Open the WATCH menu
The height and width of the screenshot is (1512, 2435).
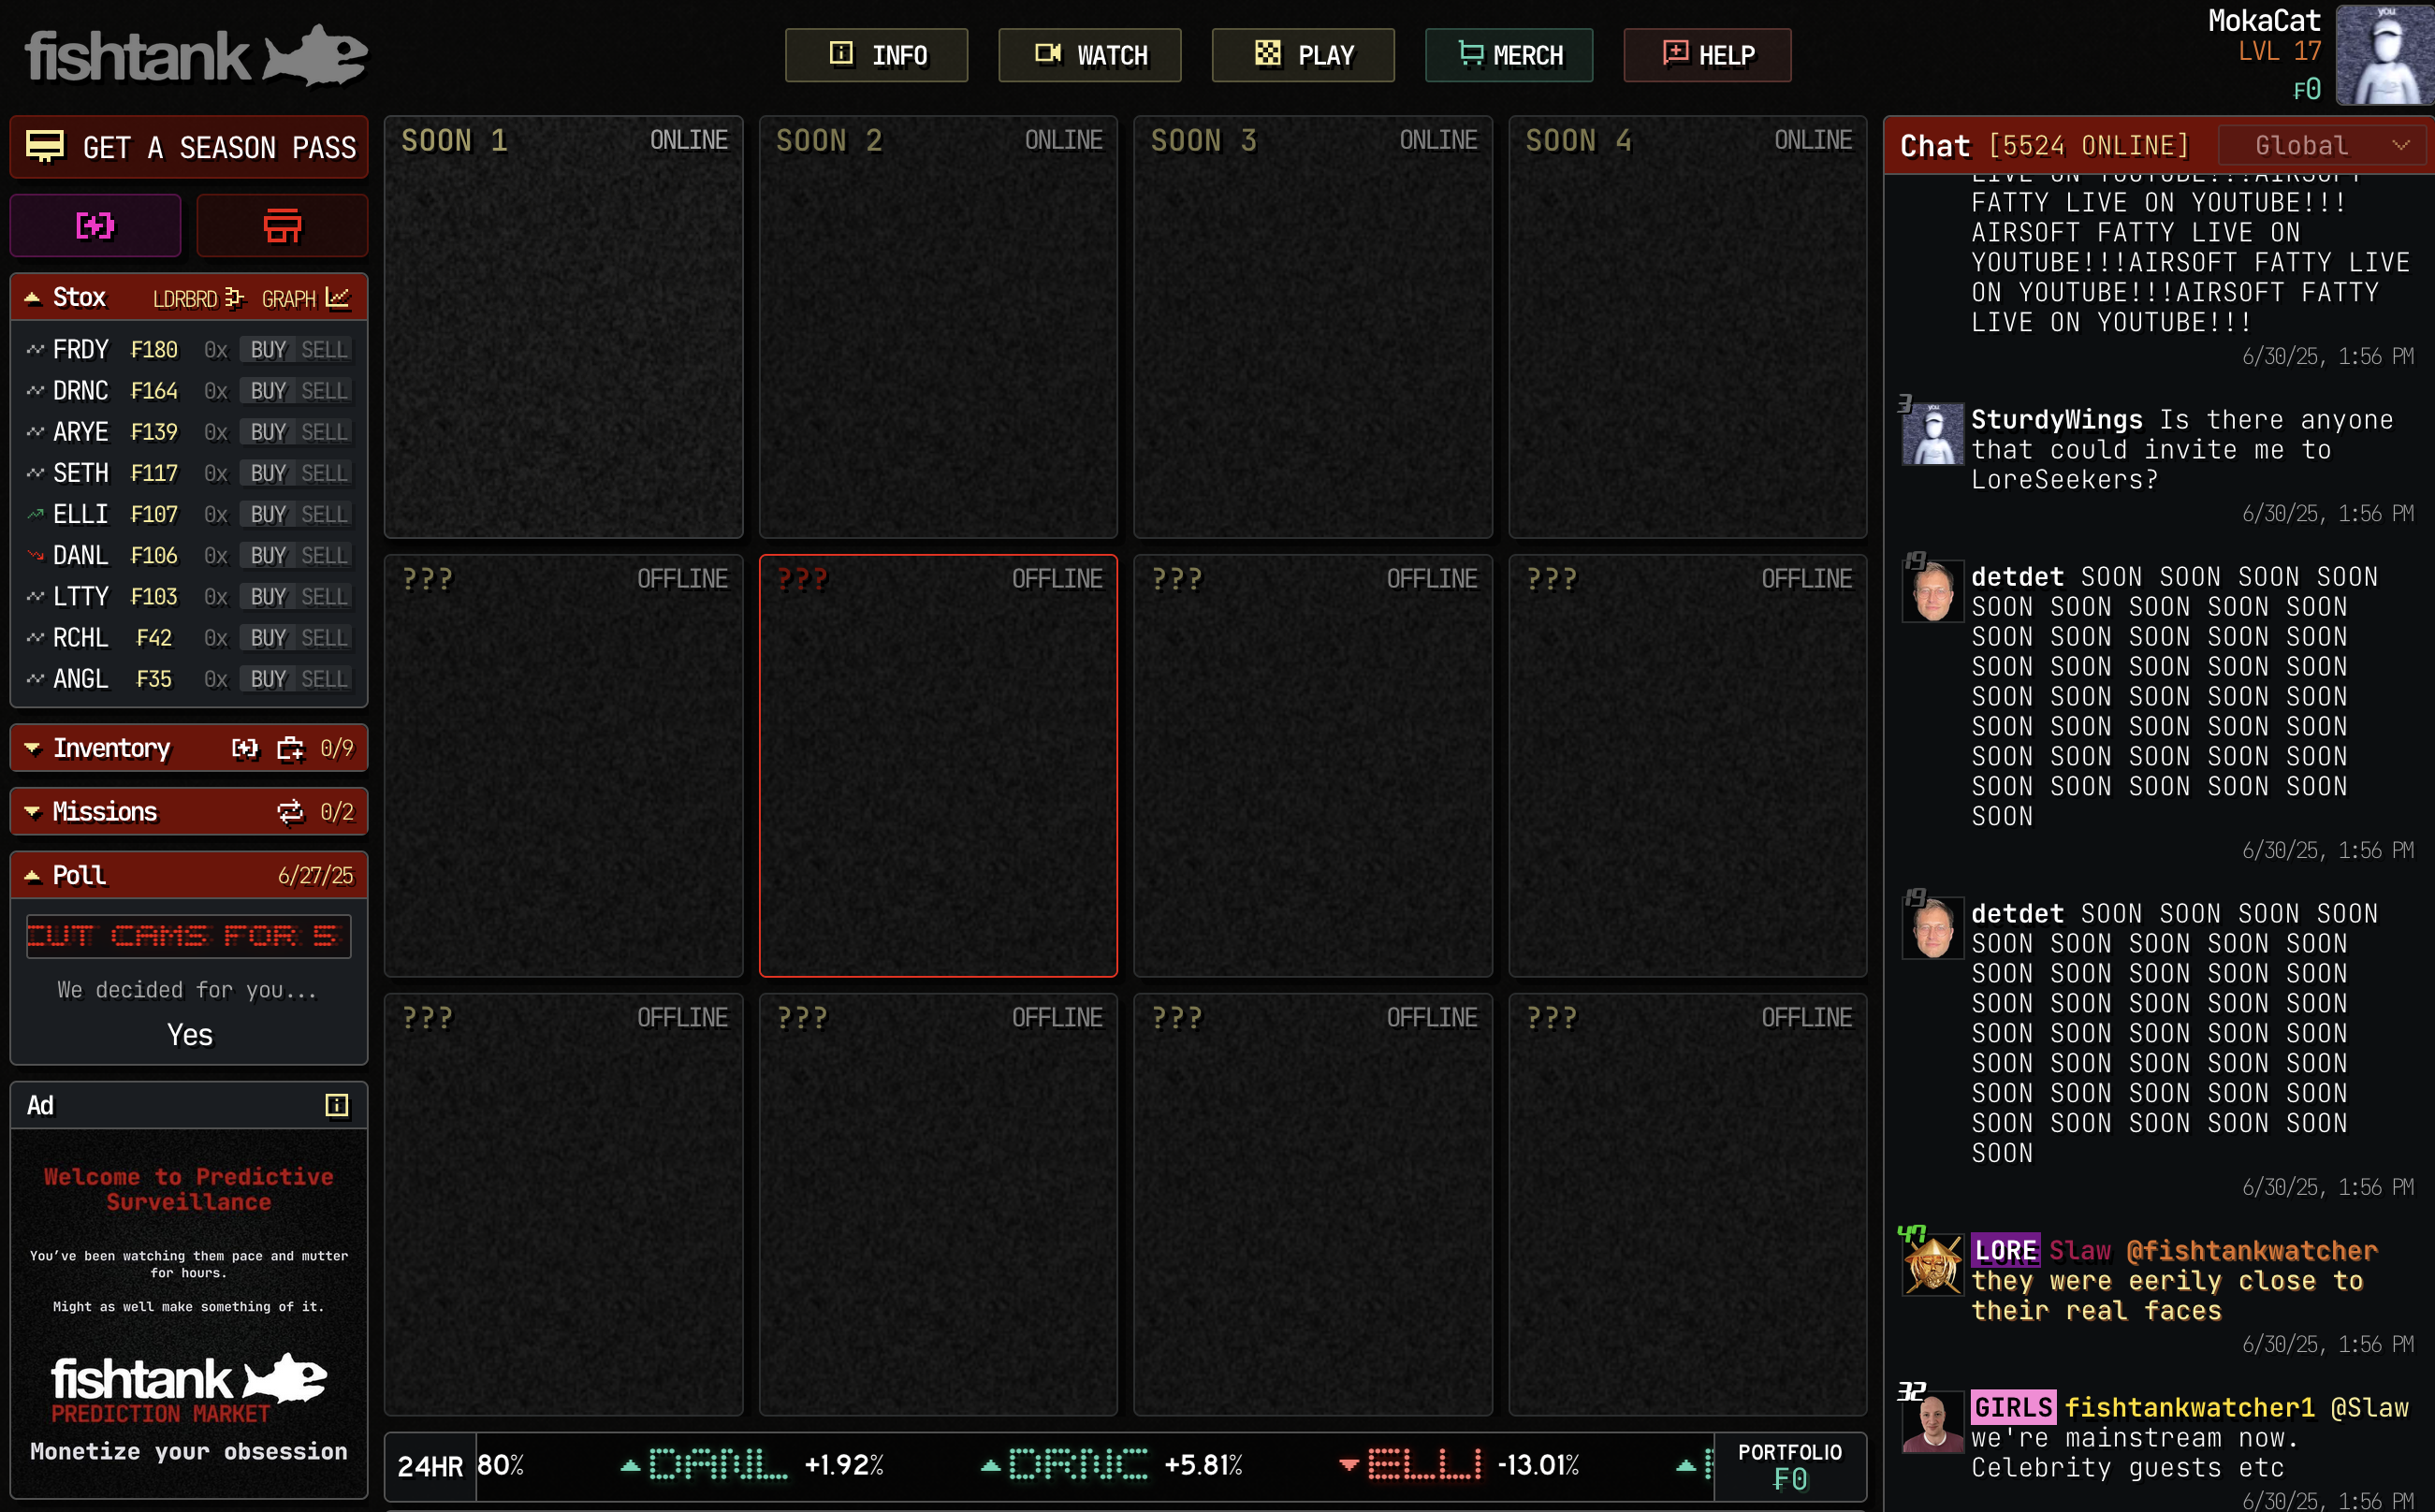tap(1089, 55)
